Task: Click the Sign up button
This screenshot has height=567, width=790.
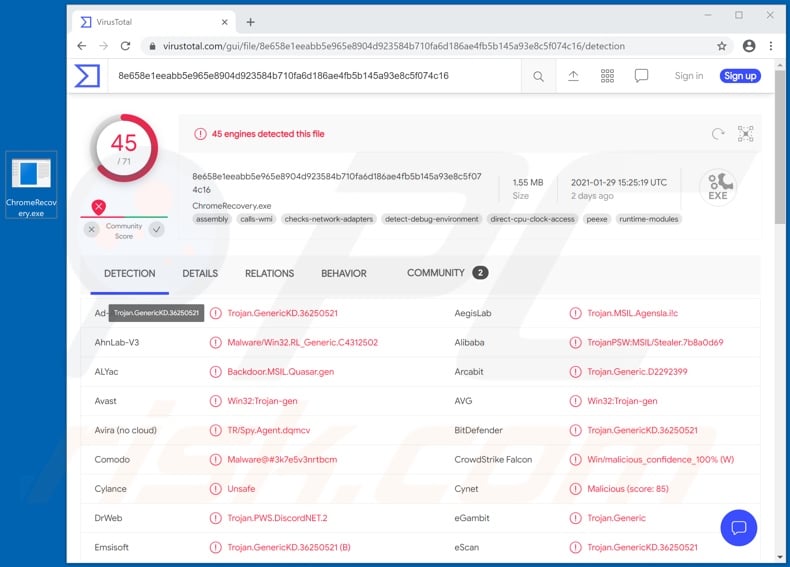Action: [740, 76]
